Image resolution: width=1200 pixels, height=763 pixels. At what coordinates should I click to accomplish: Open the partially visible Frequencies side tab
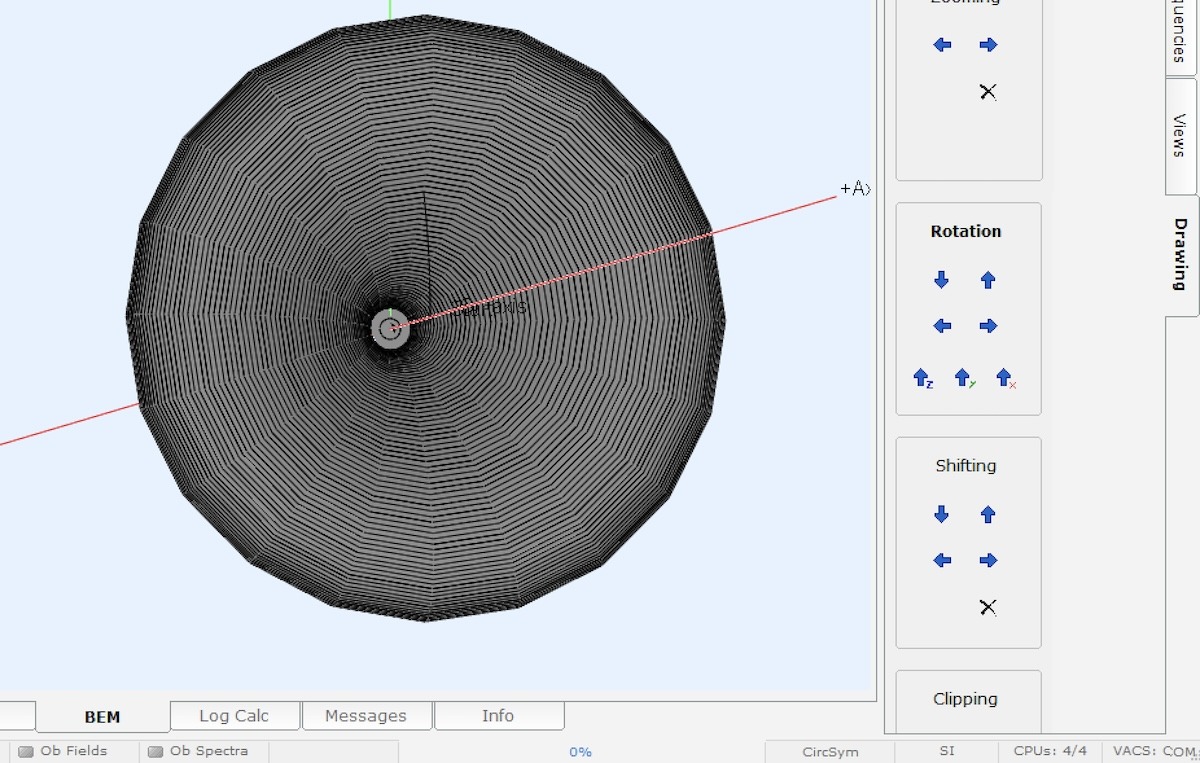[x=1181, y=36]
